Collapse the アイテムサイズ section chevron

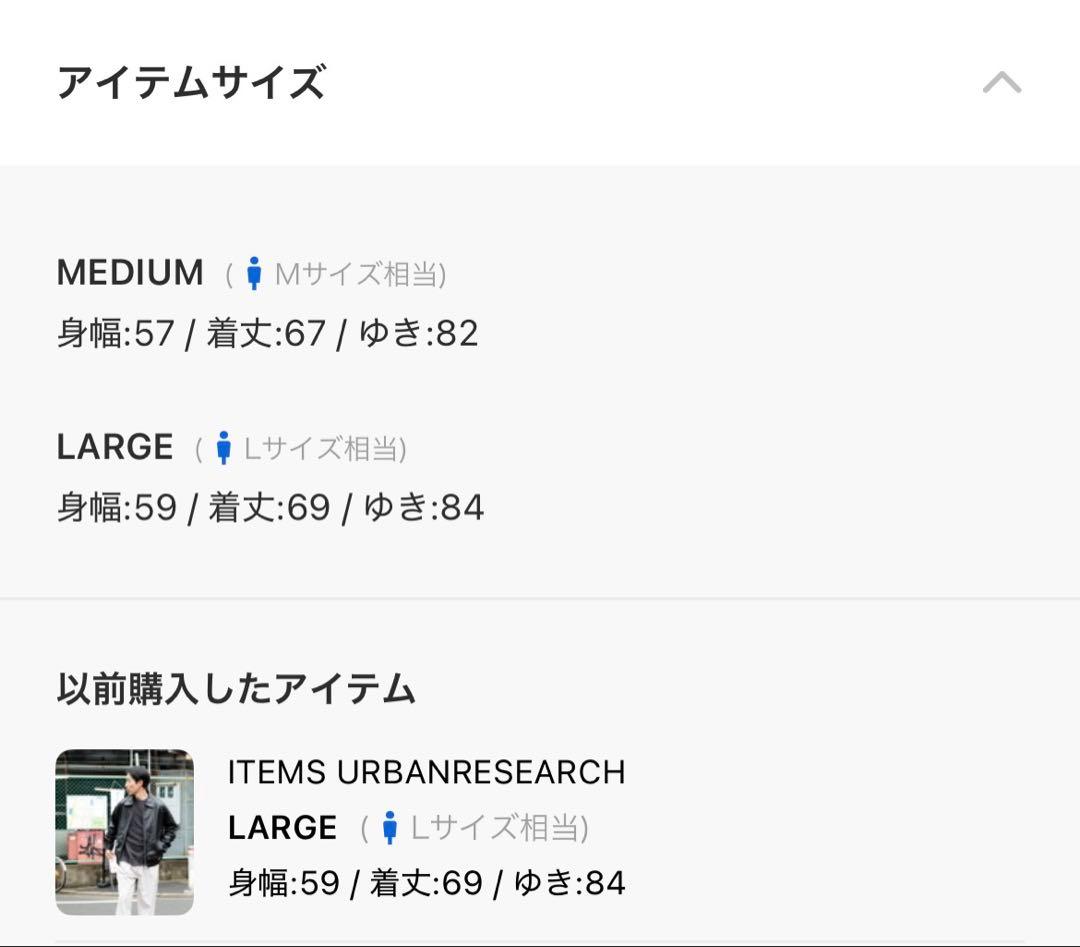(1001, 82)
